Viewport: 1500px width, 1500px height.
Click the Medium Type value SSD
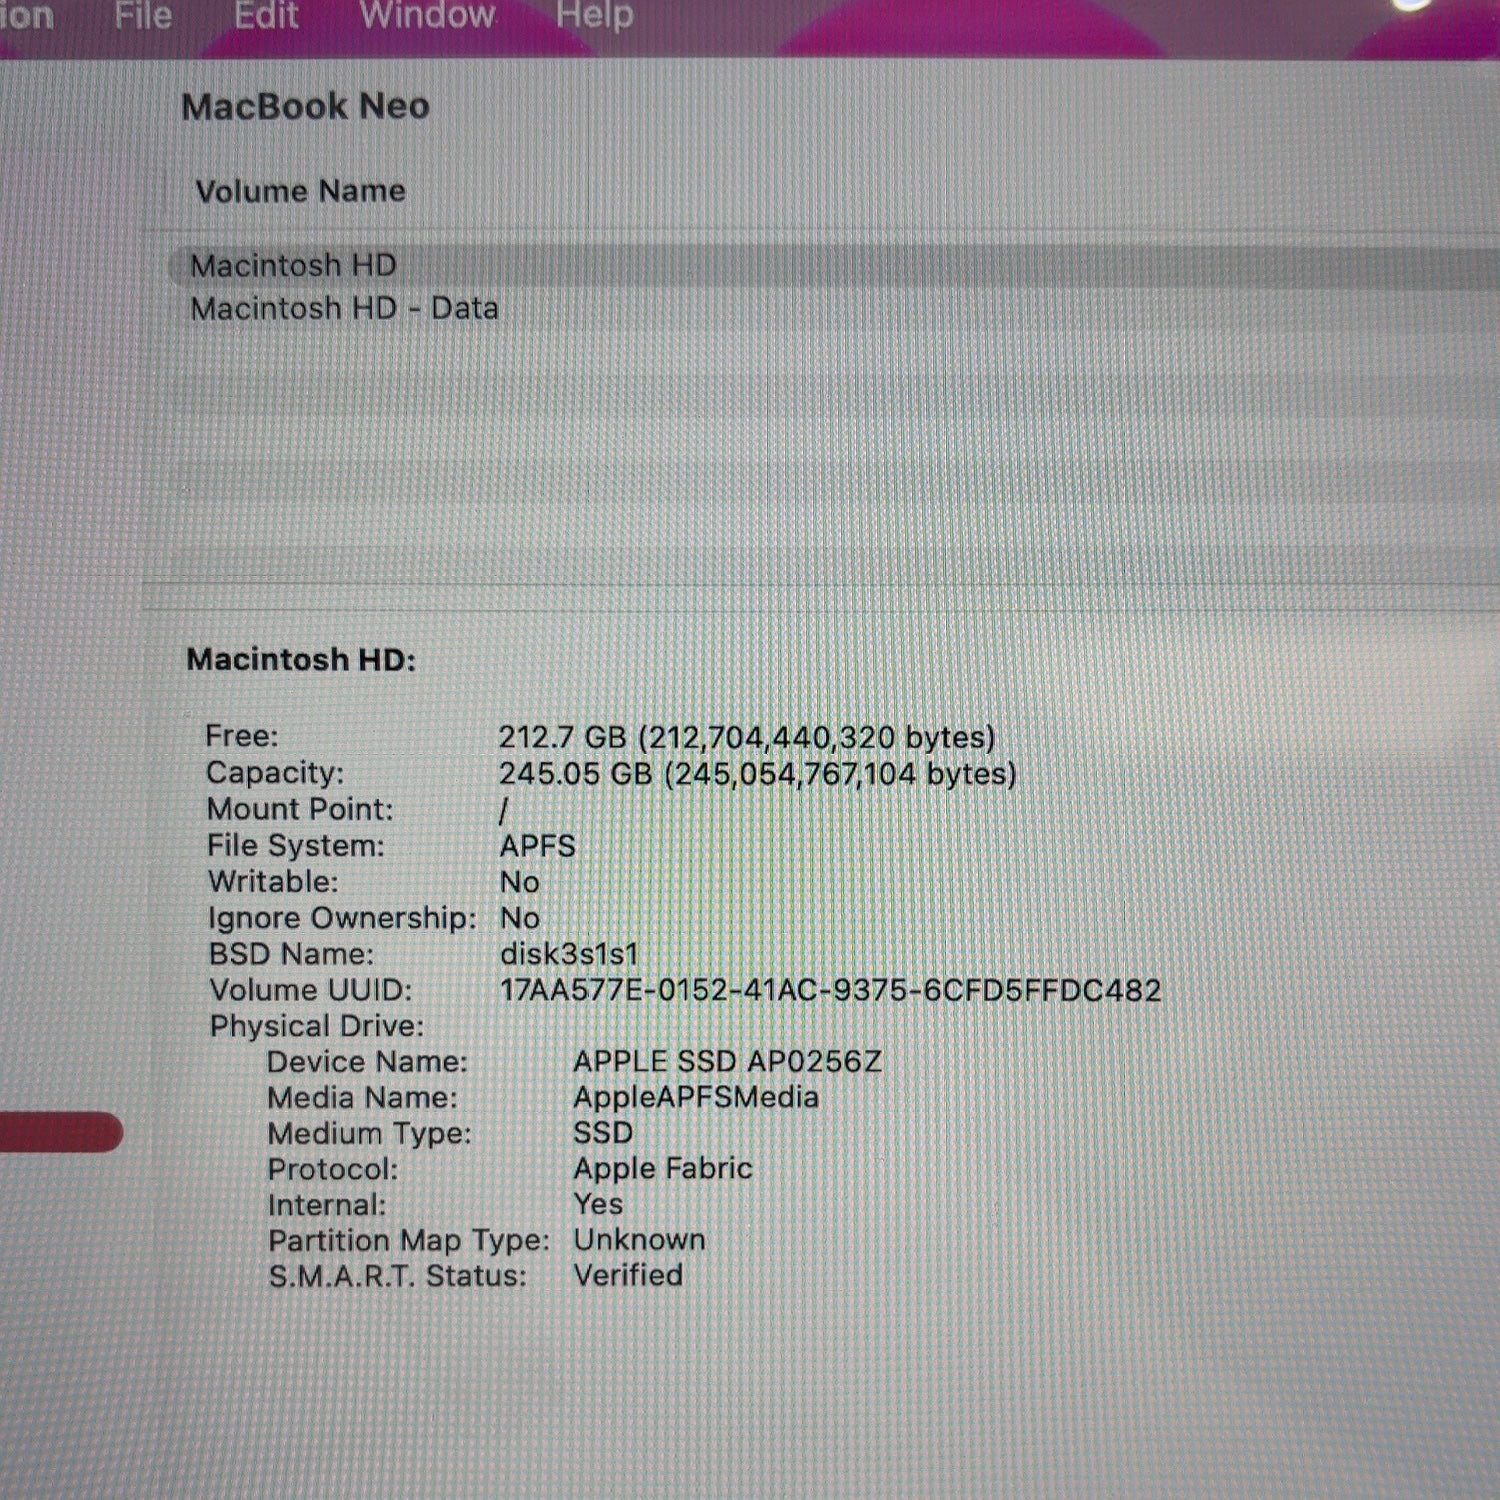click(603, 1133)
